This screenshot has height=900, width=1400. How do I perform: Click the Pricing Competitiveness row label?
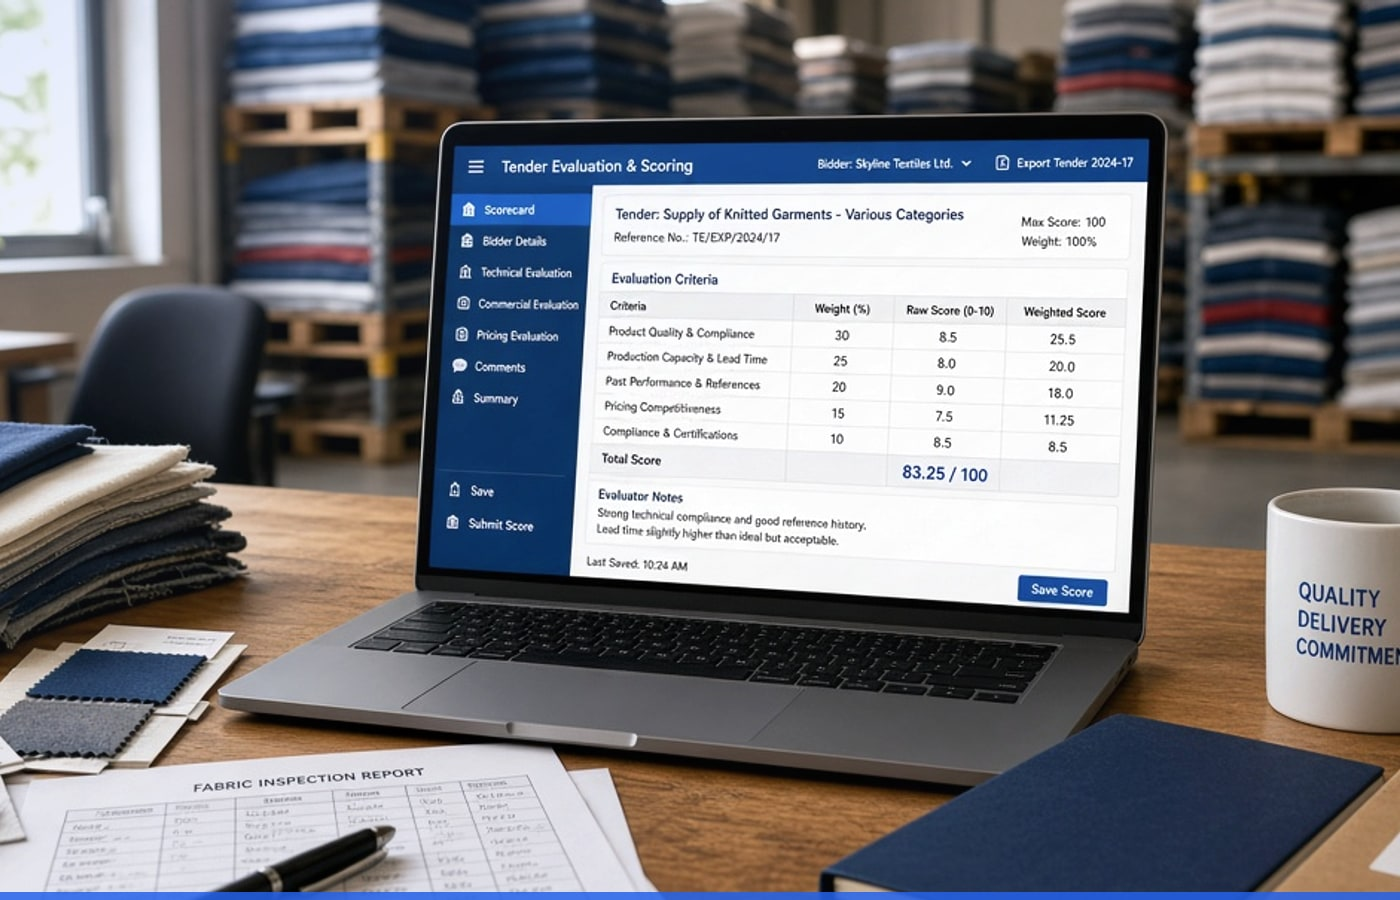tap(662, 407)
